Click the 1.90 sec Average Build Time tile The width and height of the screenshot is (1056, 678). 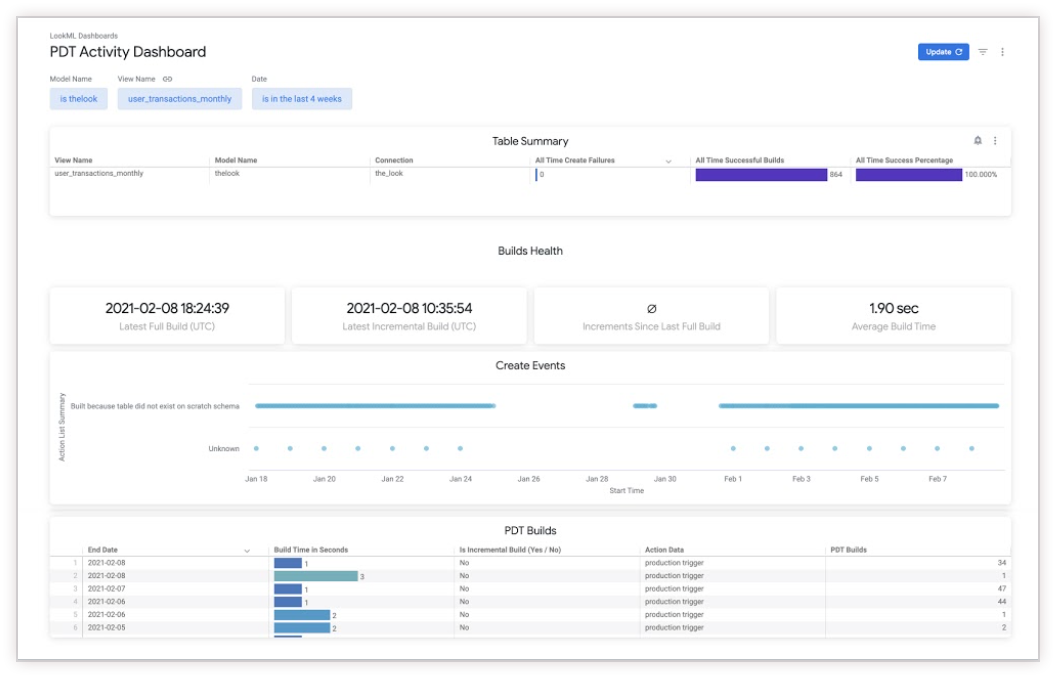(893, 316)
